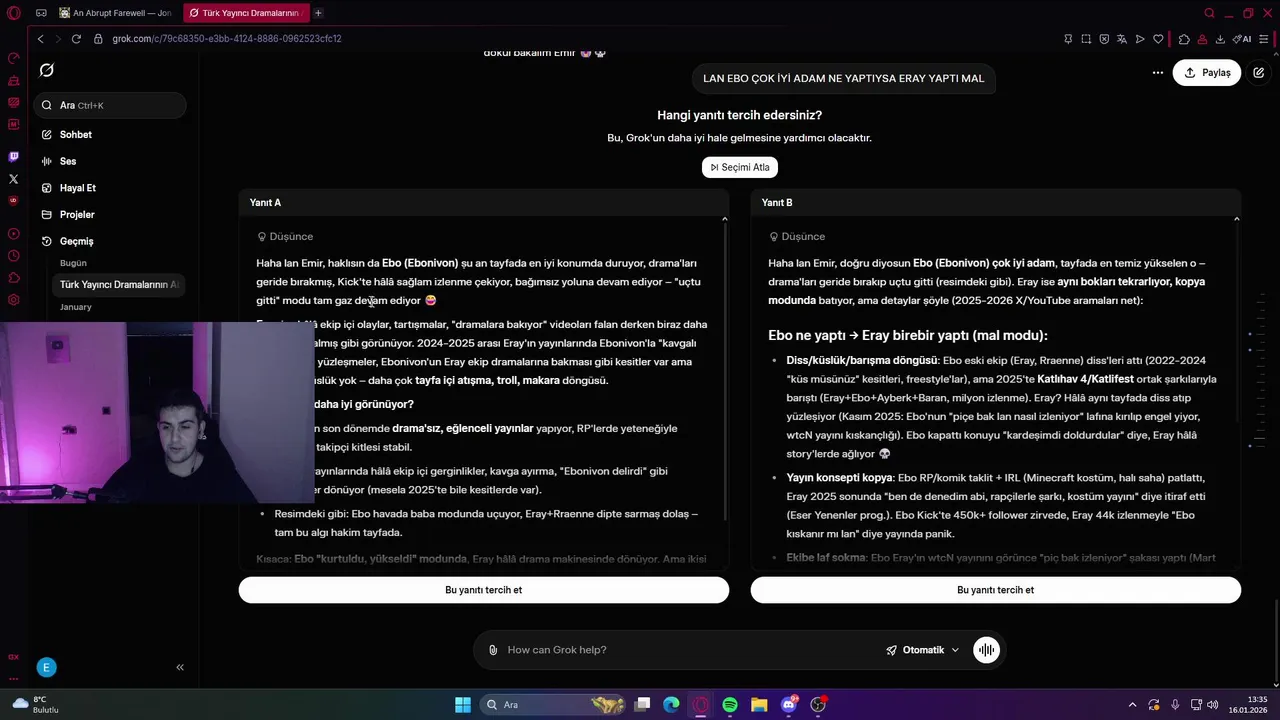Viewport: 1280px width, 720px height.
Task: Click the pin icon in address bar
Action: [x=1068, y=39]
